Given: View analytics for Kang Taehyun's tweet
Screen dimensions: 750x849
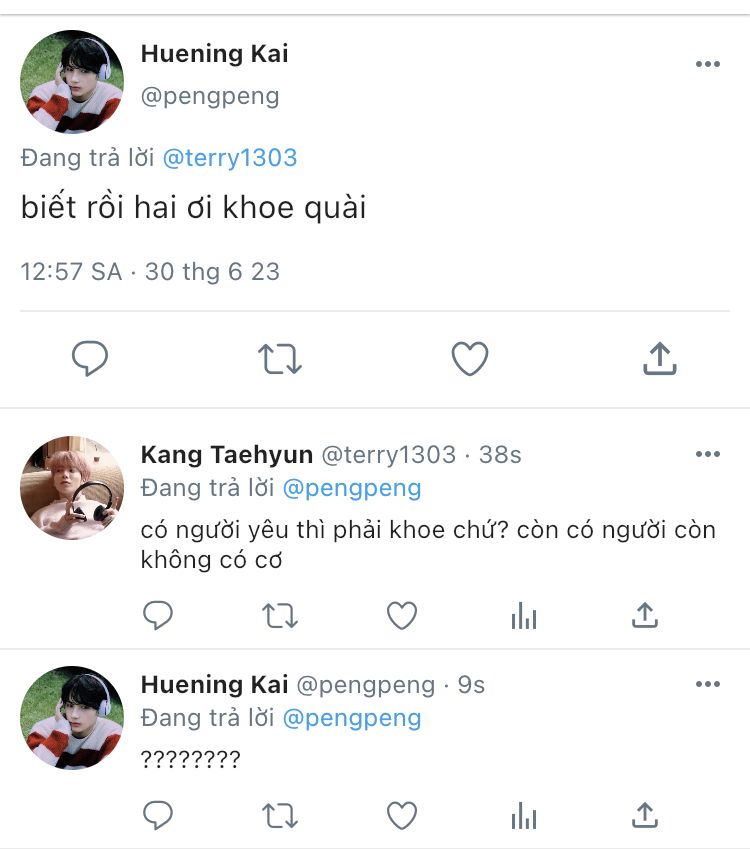Looking at the screenshot, I should [523, 616].
